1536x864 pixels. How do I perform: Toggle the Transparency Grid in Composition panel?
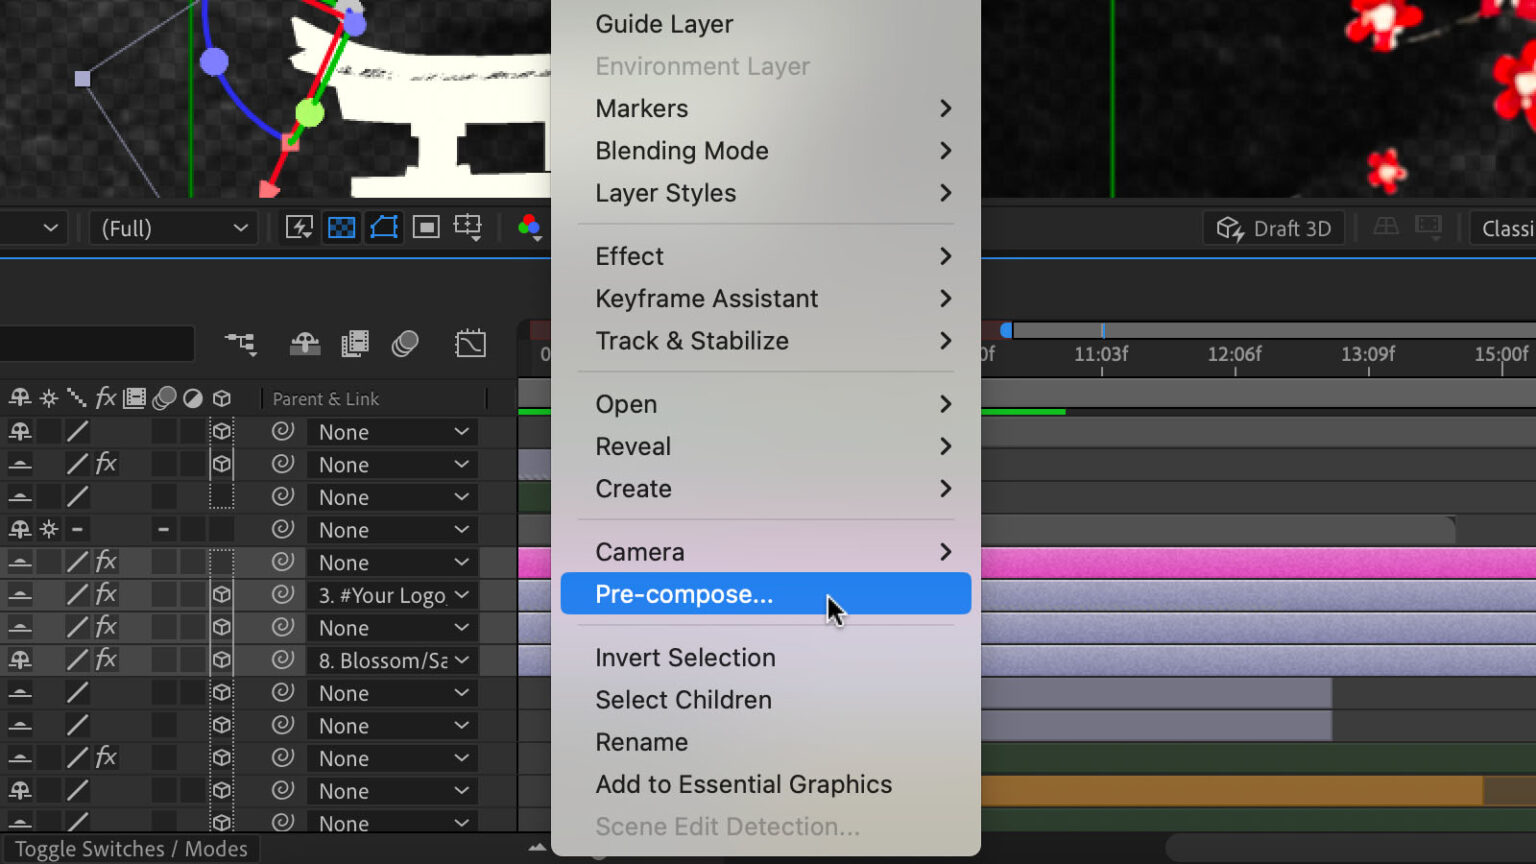(x=341, y=227)
